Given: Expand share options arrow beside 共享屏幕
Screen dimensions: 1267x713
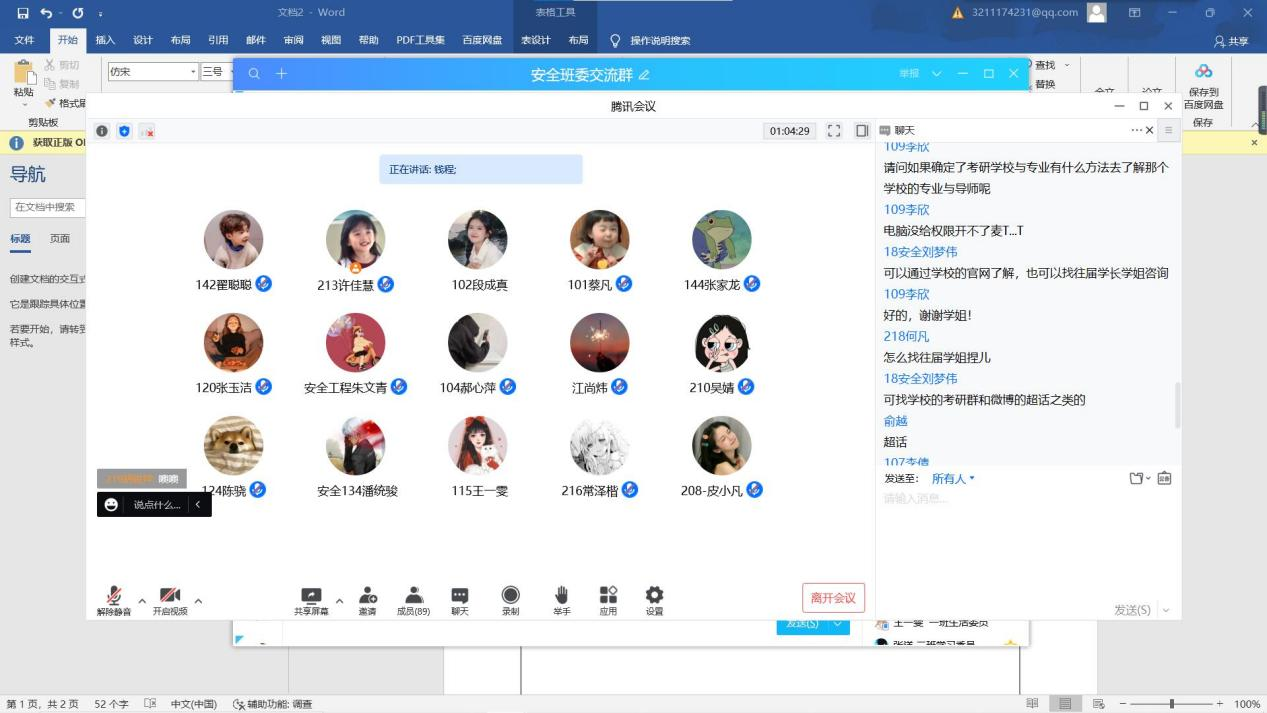Looking at the screenshot, I should (339, 601).
